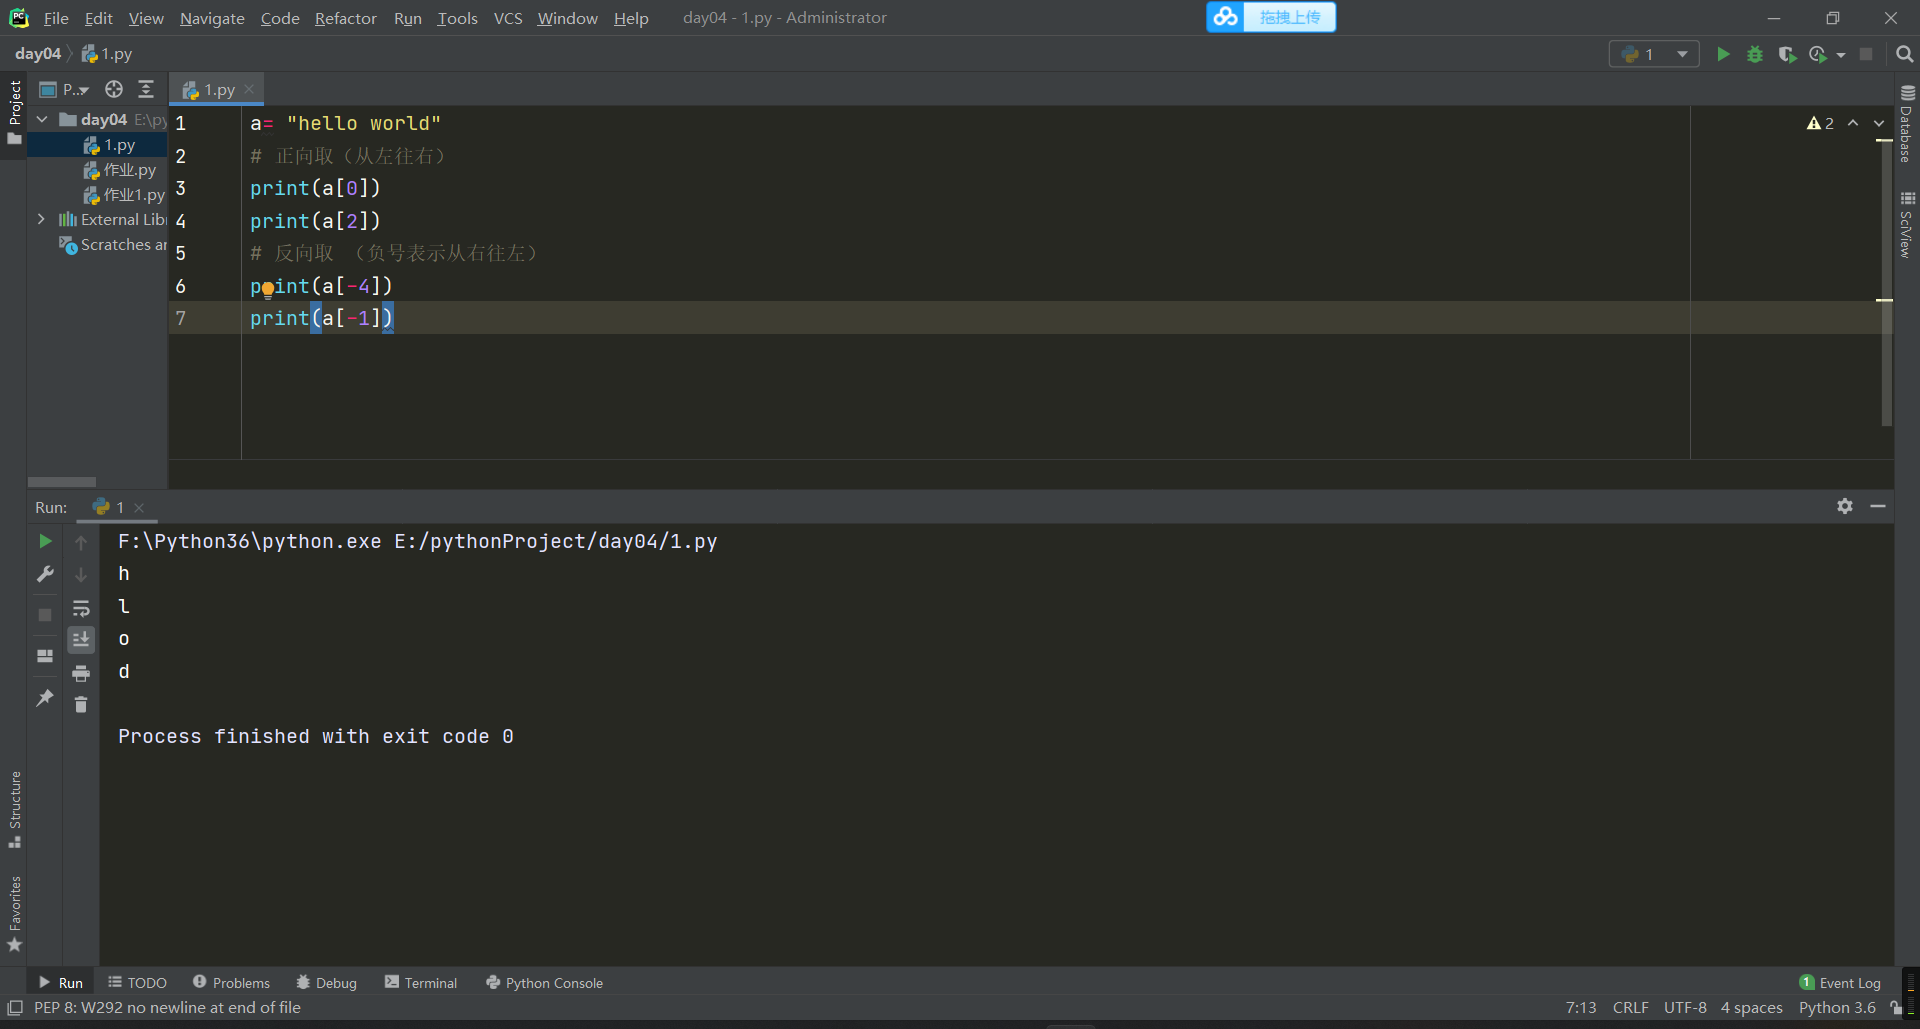
Task: Run the program with the green toolbar arrow
Action: coord(1723,54)
